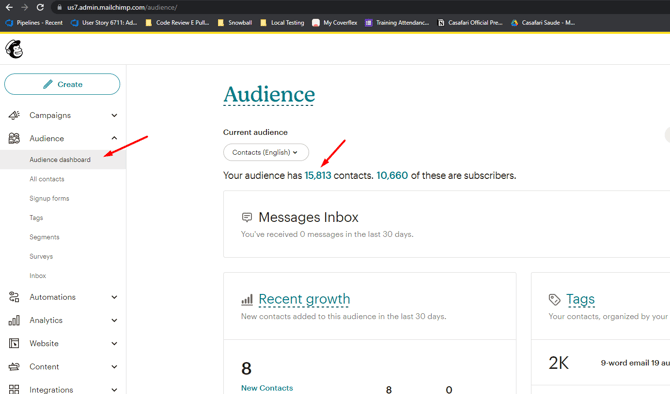670x394 pixels.
Task: Click the 10,660 subscribers link
Action: coord(392,176)
